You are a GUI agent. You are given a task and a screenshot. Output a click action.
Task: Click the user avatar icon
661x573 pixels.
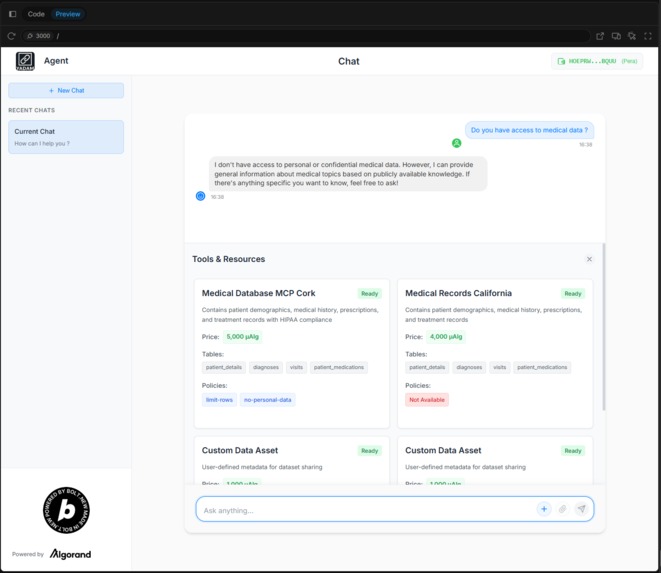457,143
